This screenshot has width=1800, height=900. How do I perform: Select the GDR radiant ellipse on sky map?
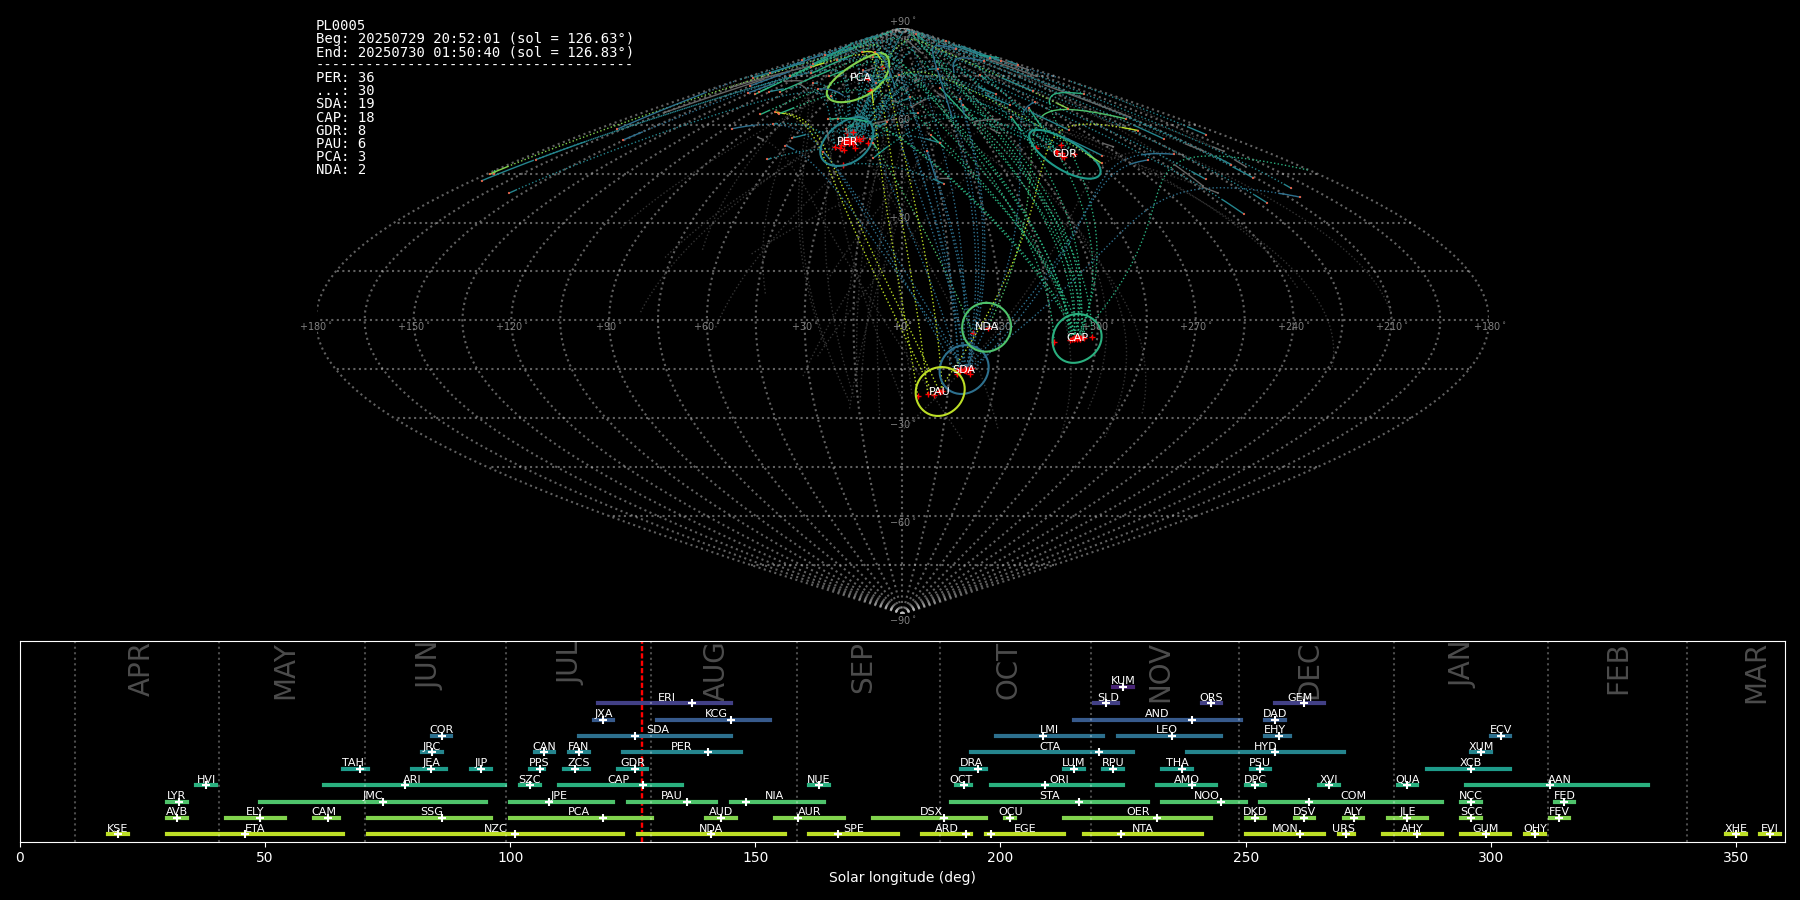(1065, 154)
